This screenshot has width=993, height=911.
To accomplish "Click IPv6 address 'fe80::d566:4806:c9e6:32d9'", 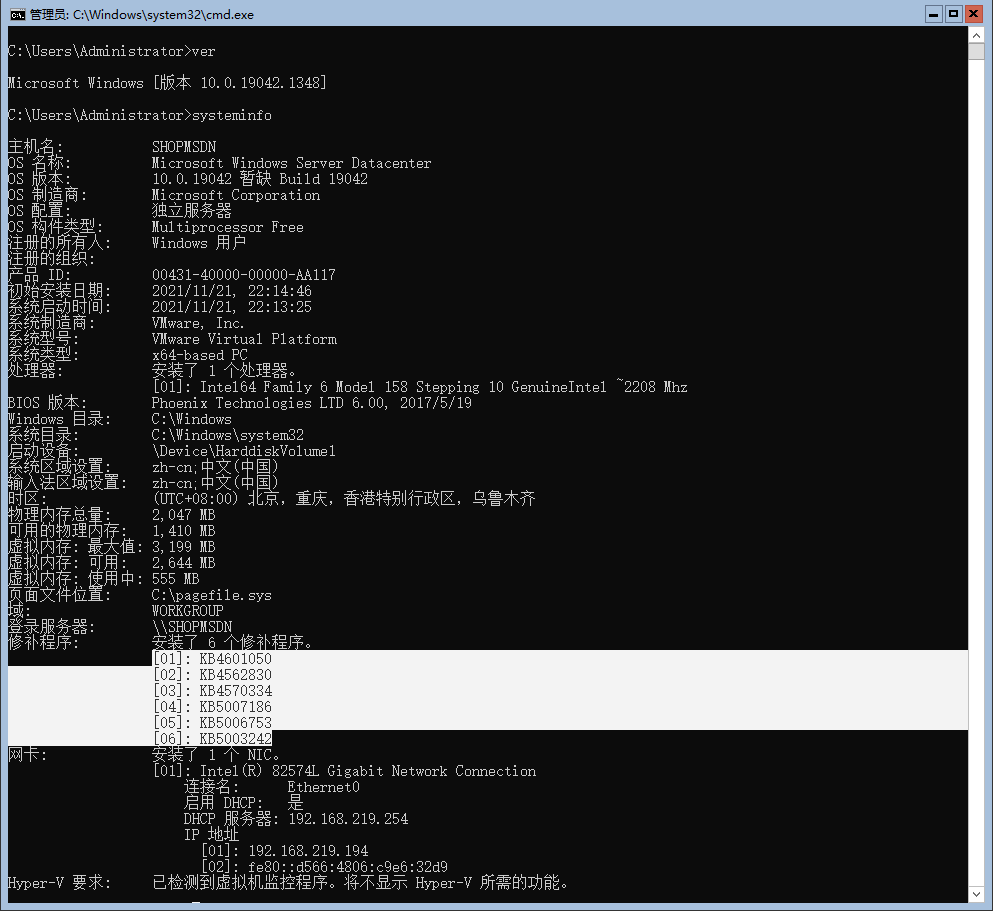I will point(348,867).
